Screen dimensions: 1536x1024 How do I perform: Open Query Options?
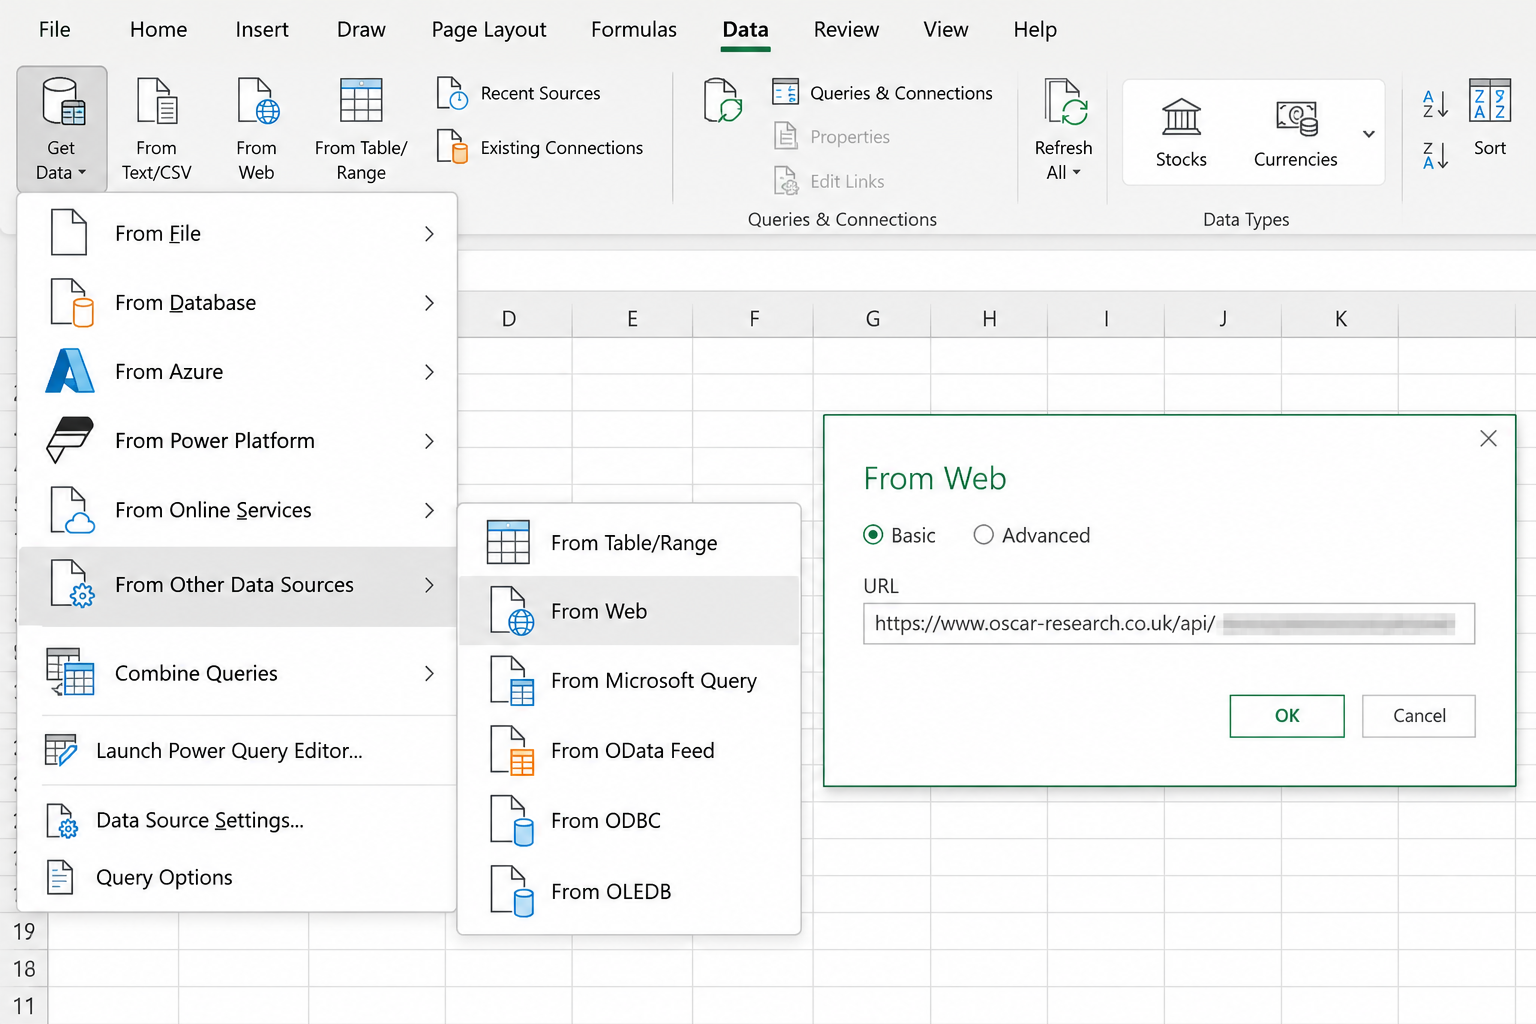238,877
